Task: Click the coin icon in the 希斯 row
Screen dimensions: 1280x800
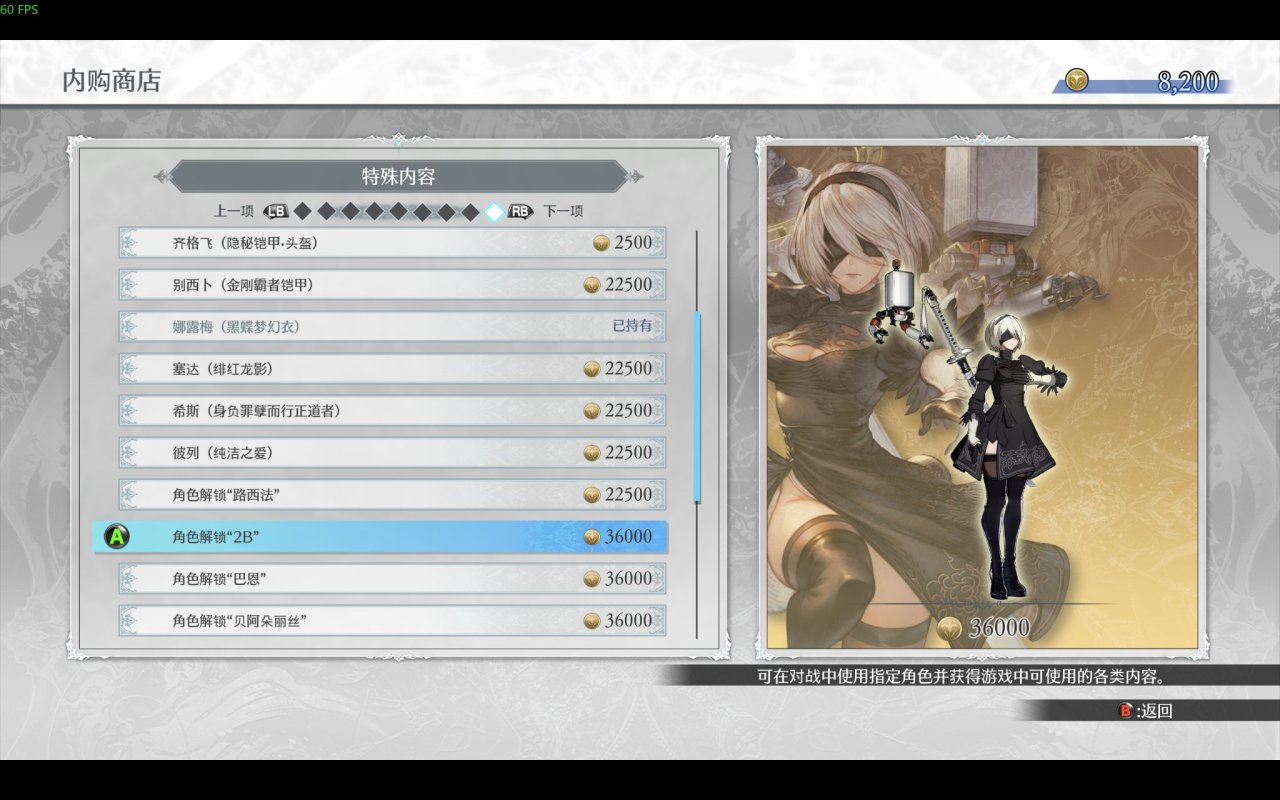Action: point(592,411)
